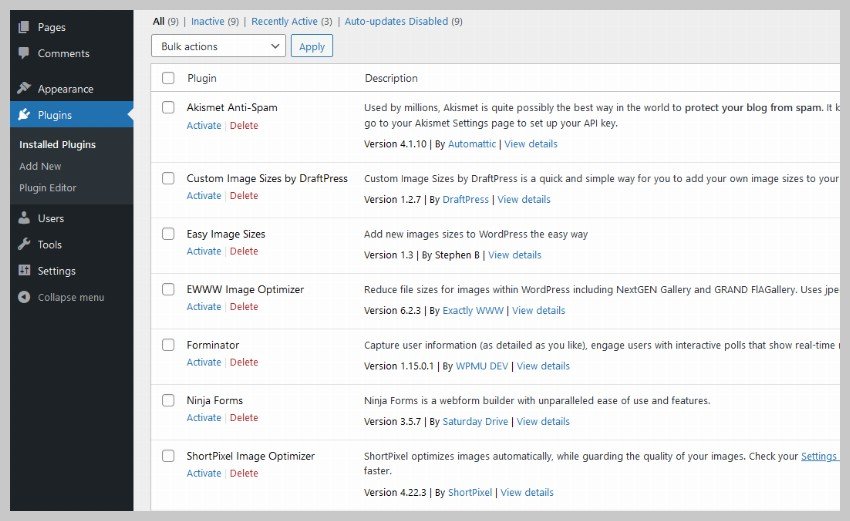Image resolution: width=850 pixels, height=521 pixels.
Task: Activate the EWWW Image Optimizer plugin
Action: pyautogui.click(x=204, y=307)
